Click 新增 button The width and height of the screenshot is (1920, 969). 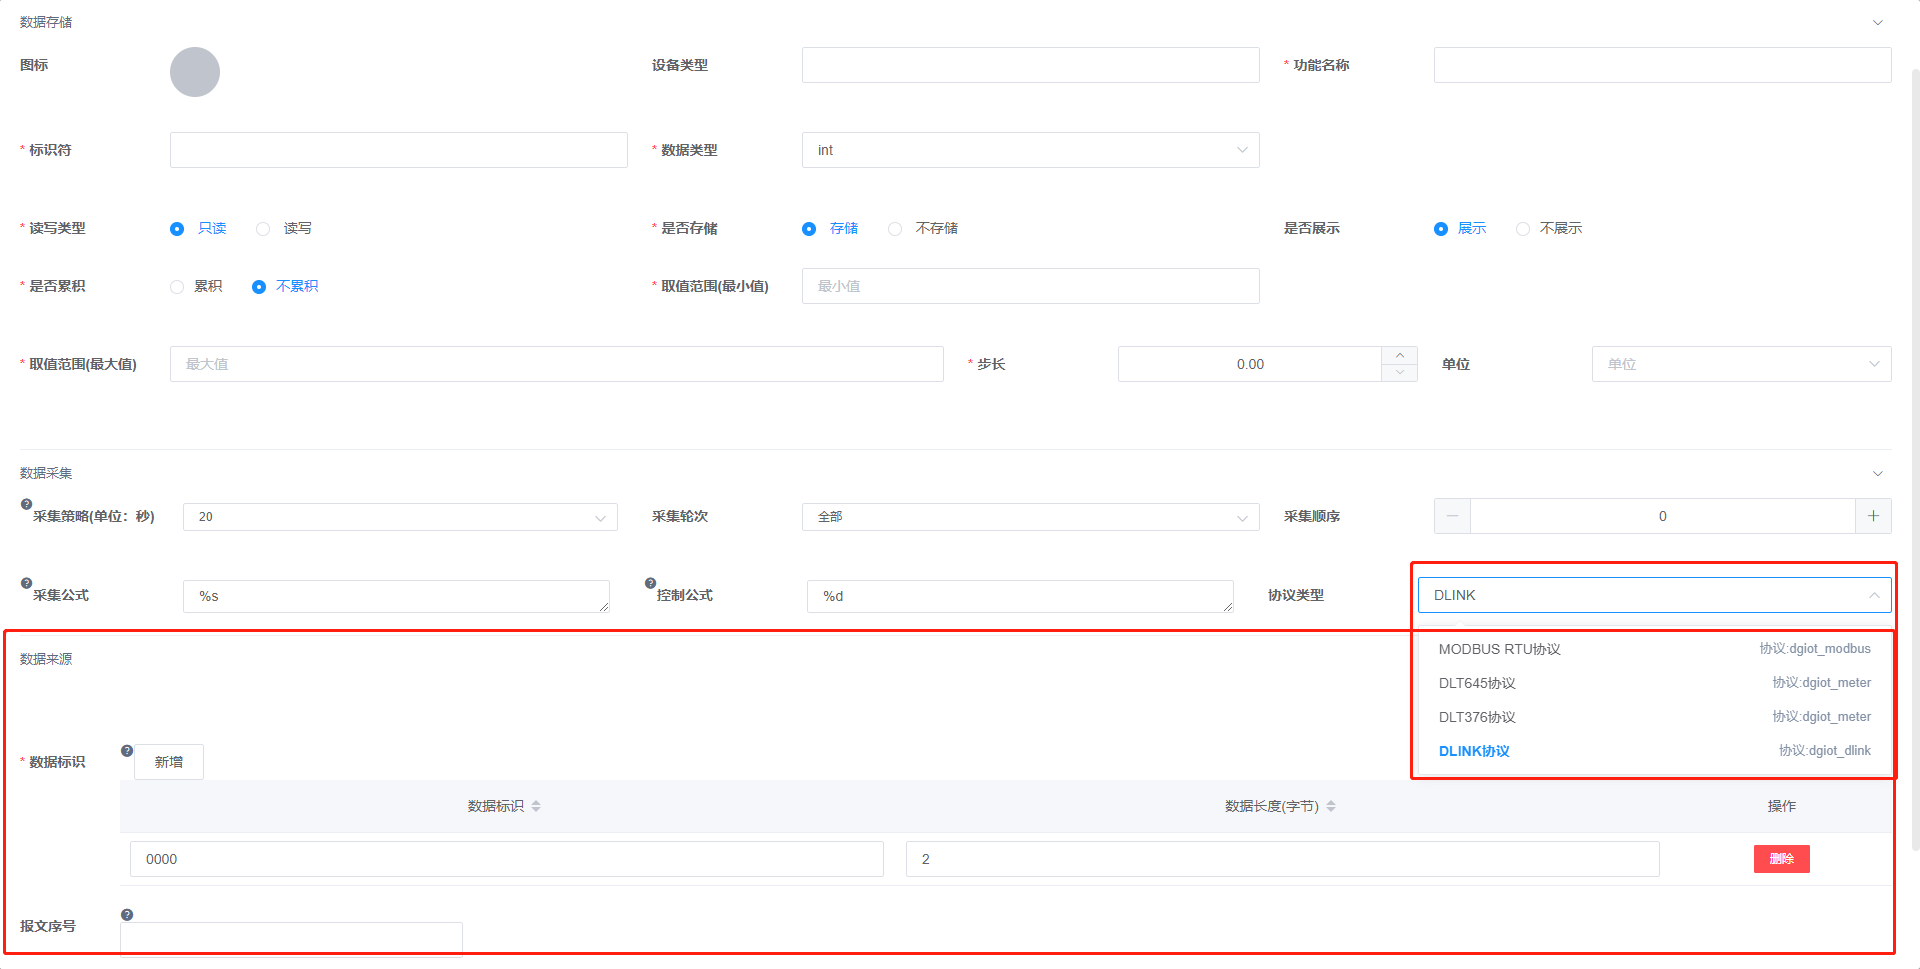pos(169,762)
